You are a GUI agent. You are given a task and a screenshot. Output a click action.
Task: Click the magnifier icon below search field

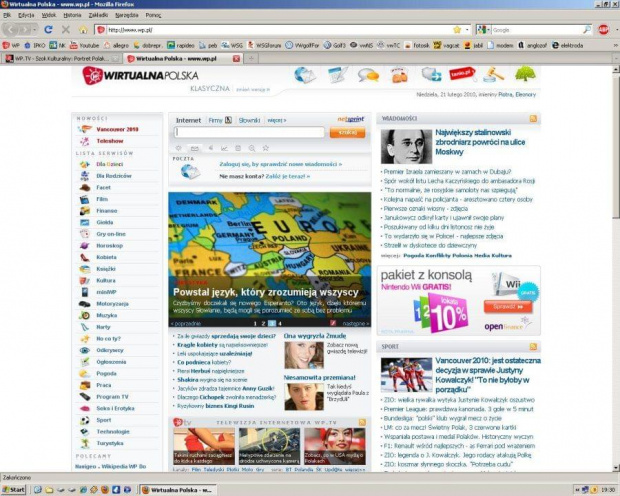pos(252,148)
